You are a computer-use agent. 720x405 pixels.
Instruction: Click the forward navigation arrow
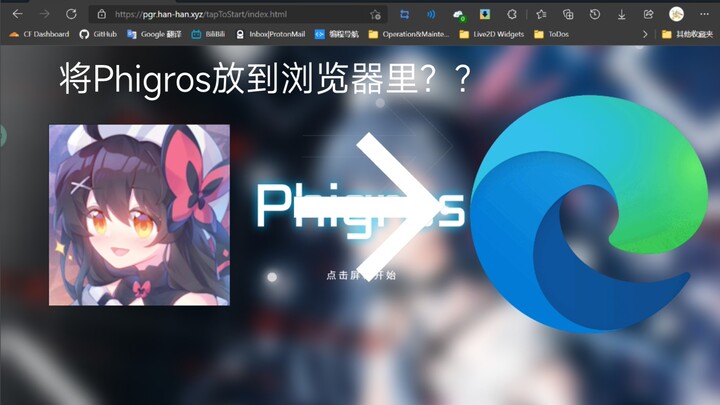45,14
